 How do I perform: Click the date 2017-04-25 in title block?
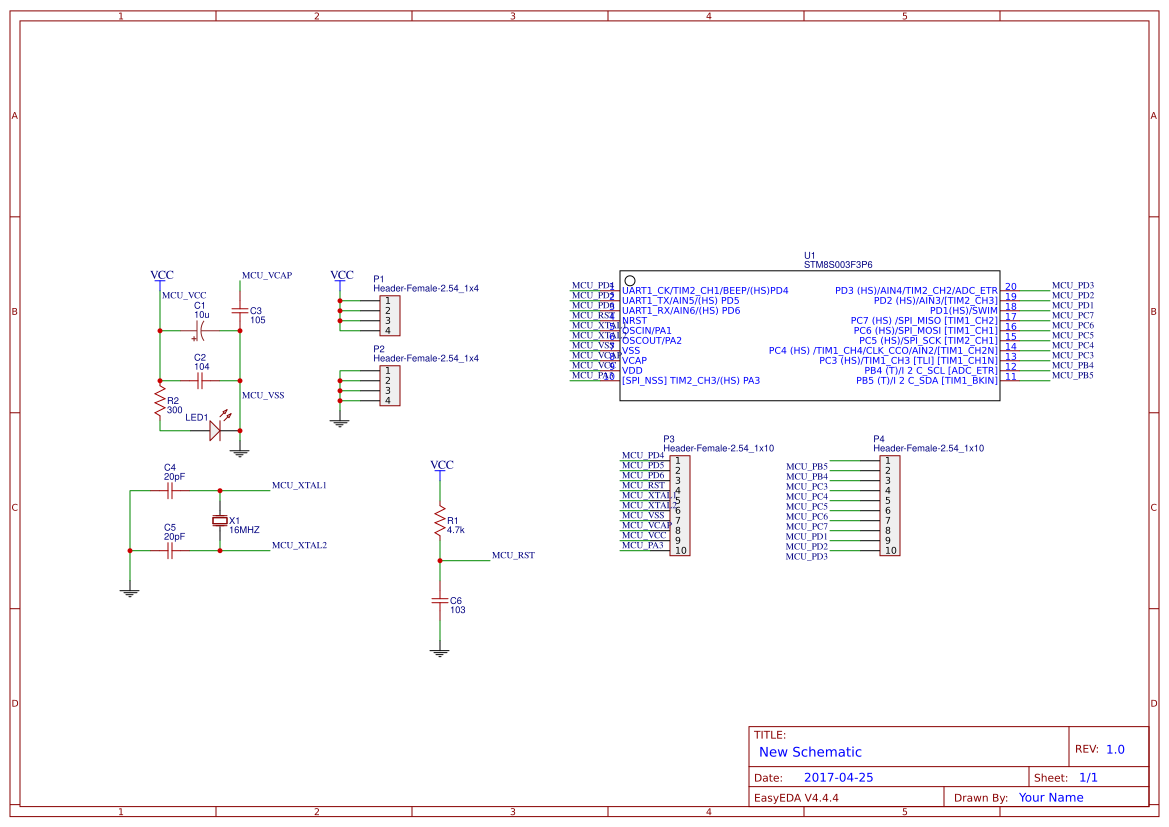tap(838, 778)
